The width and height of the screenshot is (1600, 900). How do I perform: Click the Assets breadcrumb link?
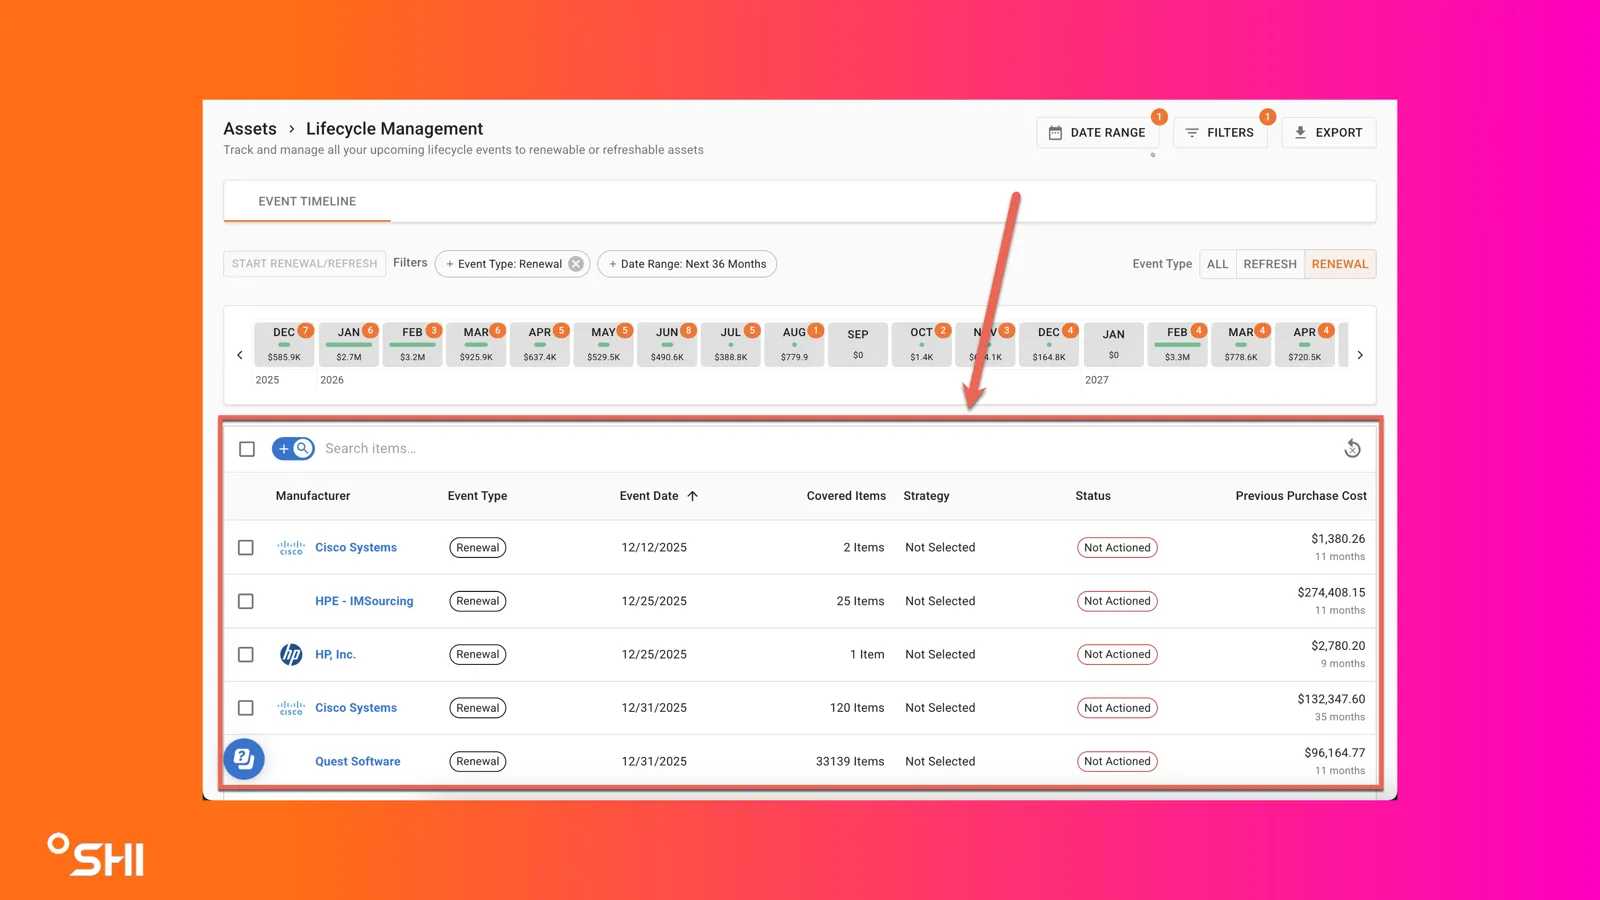pos(250,129)
